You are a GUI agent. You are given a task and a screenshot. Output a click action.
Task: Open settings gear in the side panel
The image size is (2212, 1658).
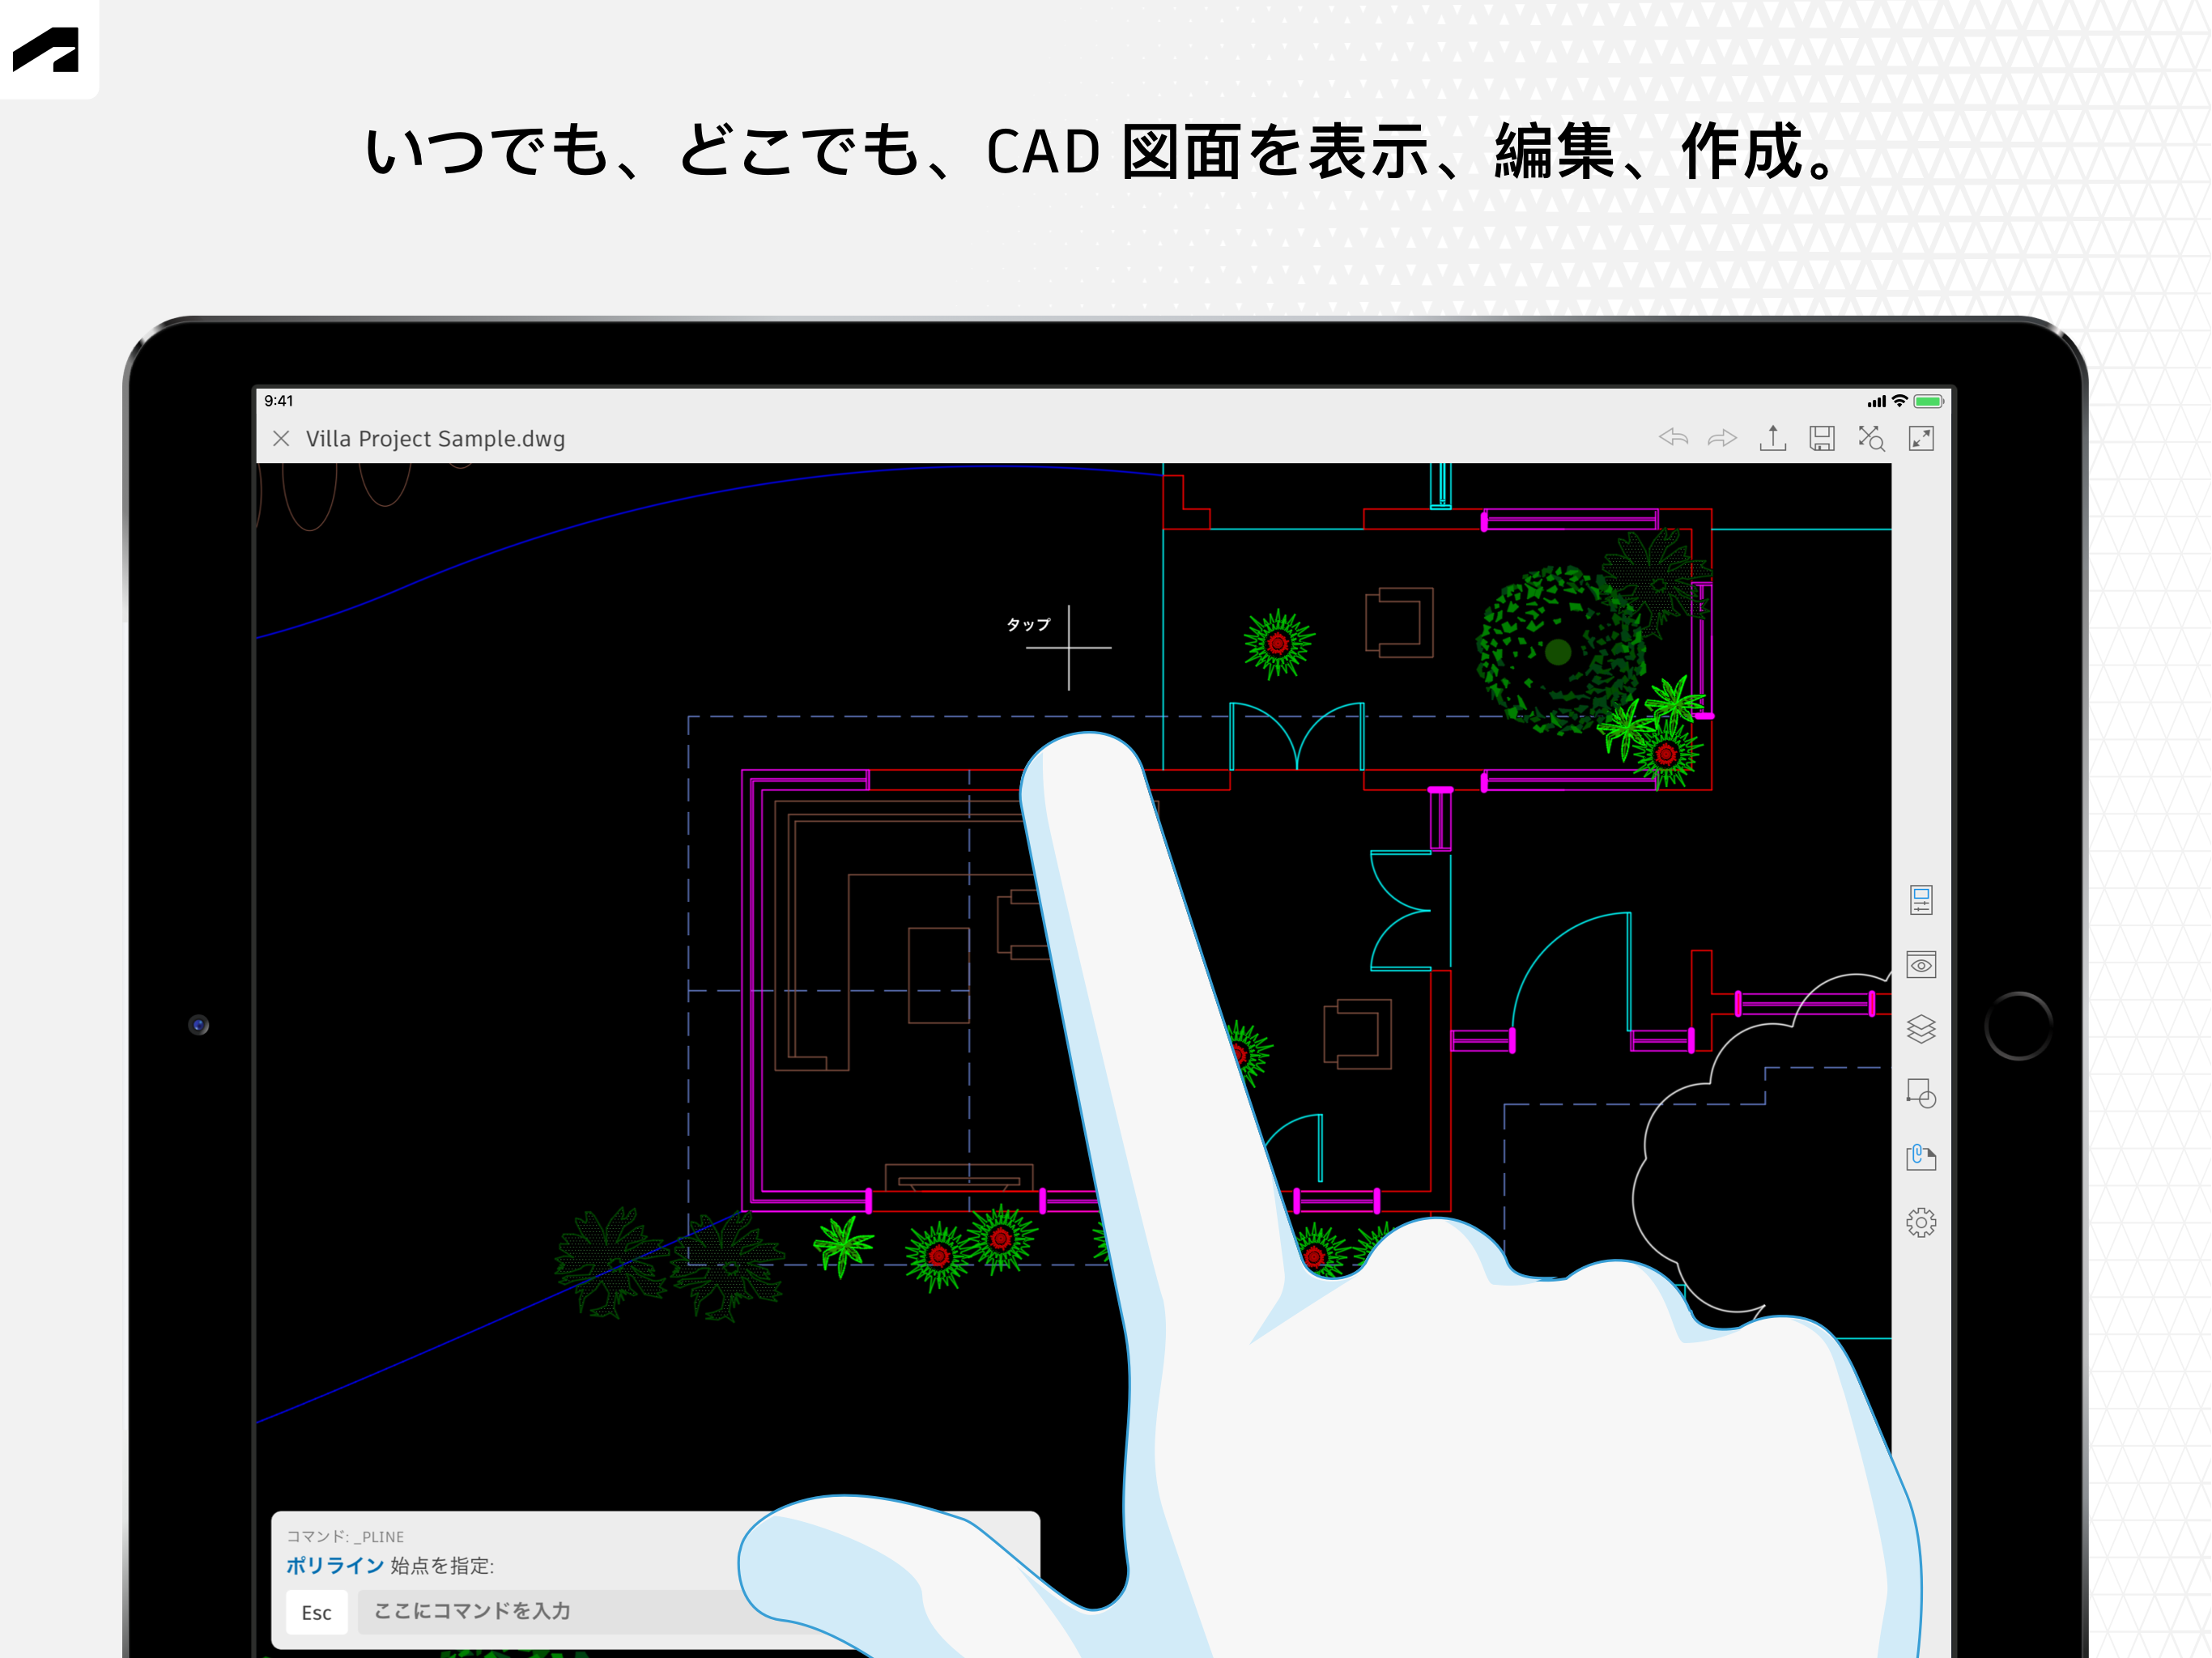(x=1921, y=1222)
